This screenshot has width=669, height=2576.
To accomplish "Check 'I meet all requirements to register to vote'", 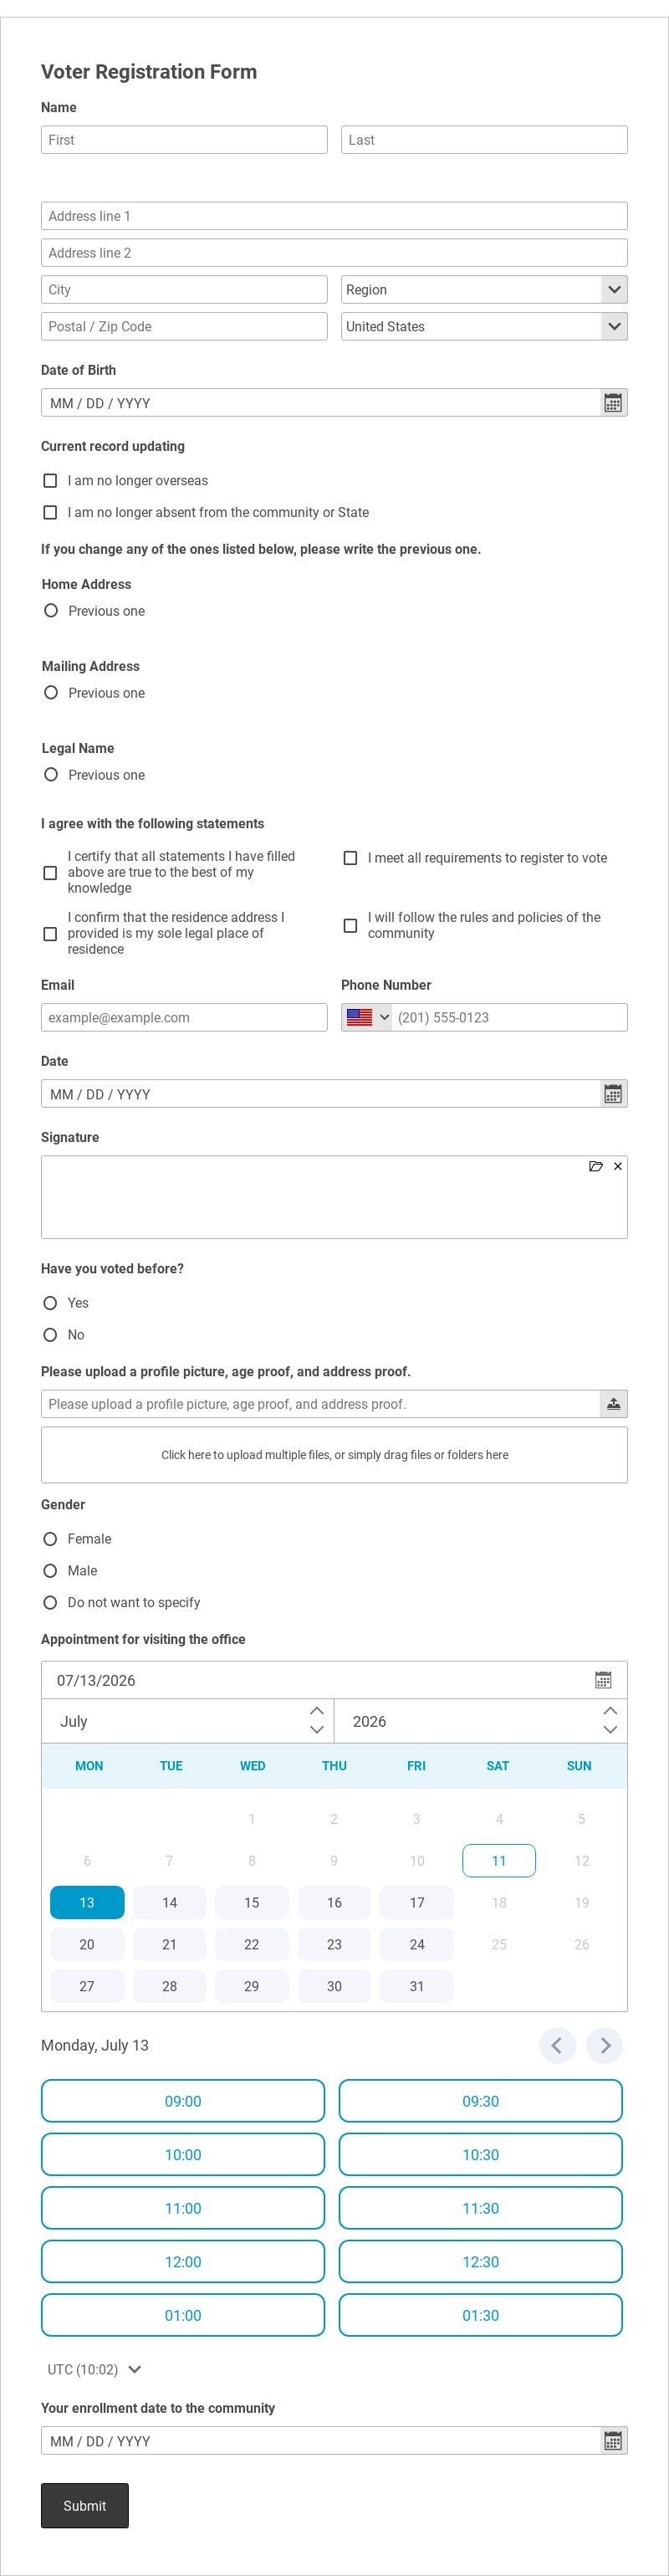I will click(x=350, y=858).
